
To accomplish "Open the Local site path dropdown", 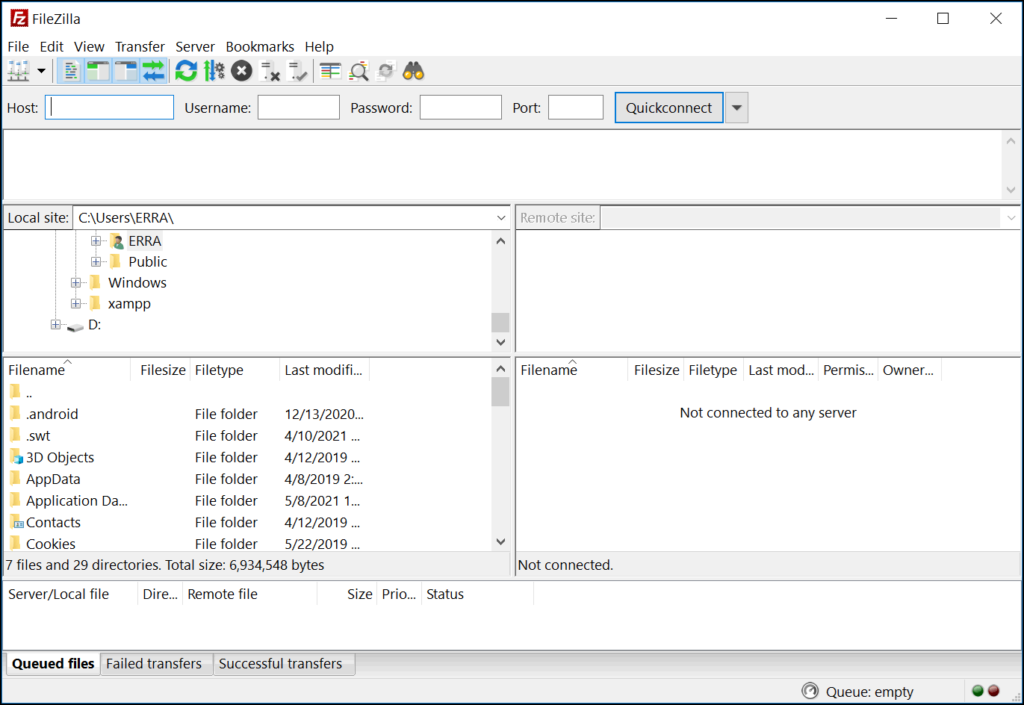I will pos(501,218).
